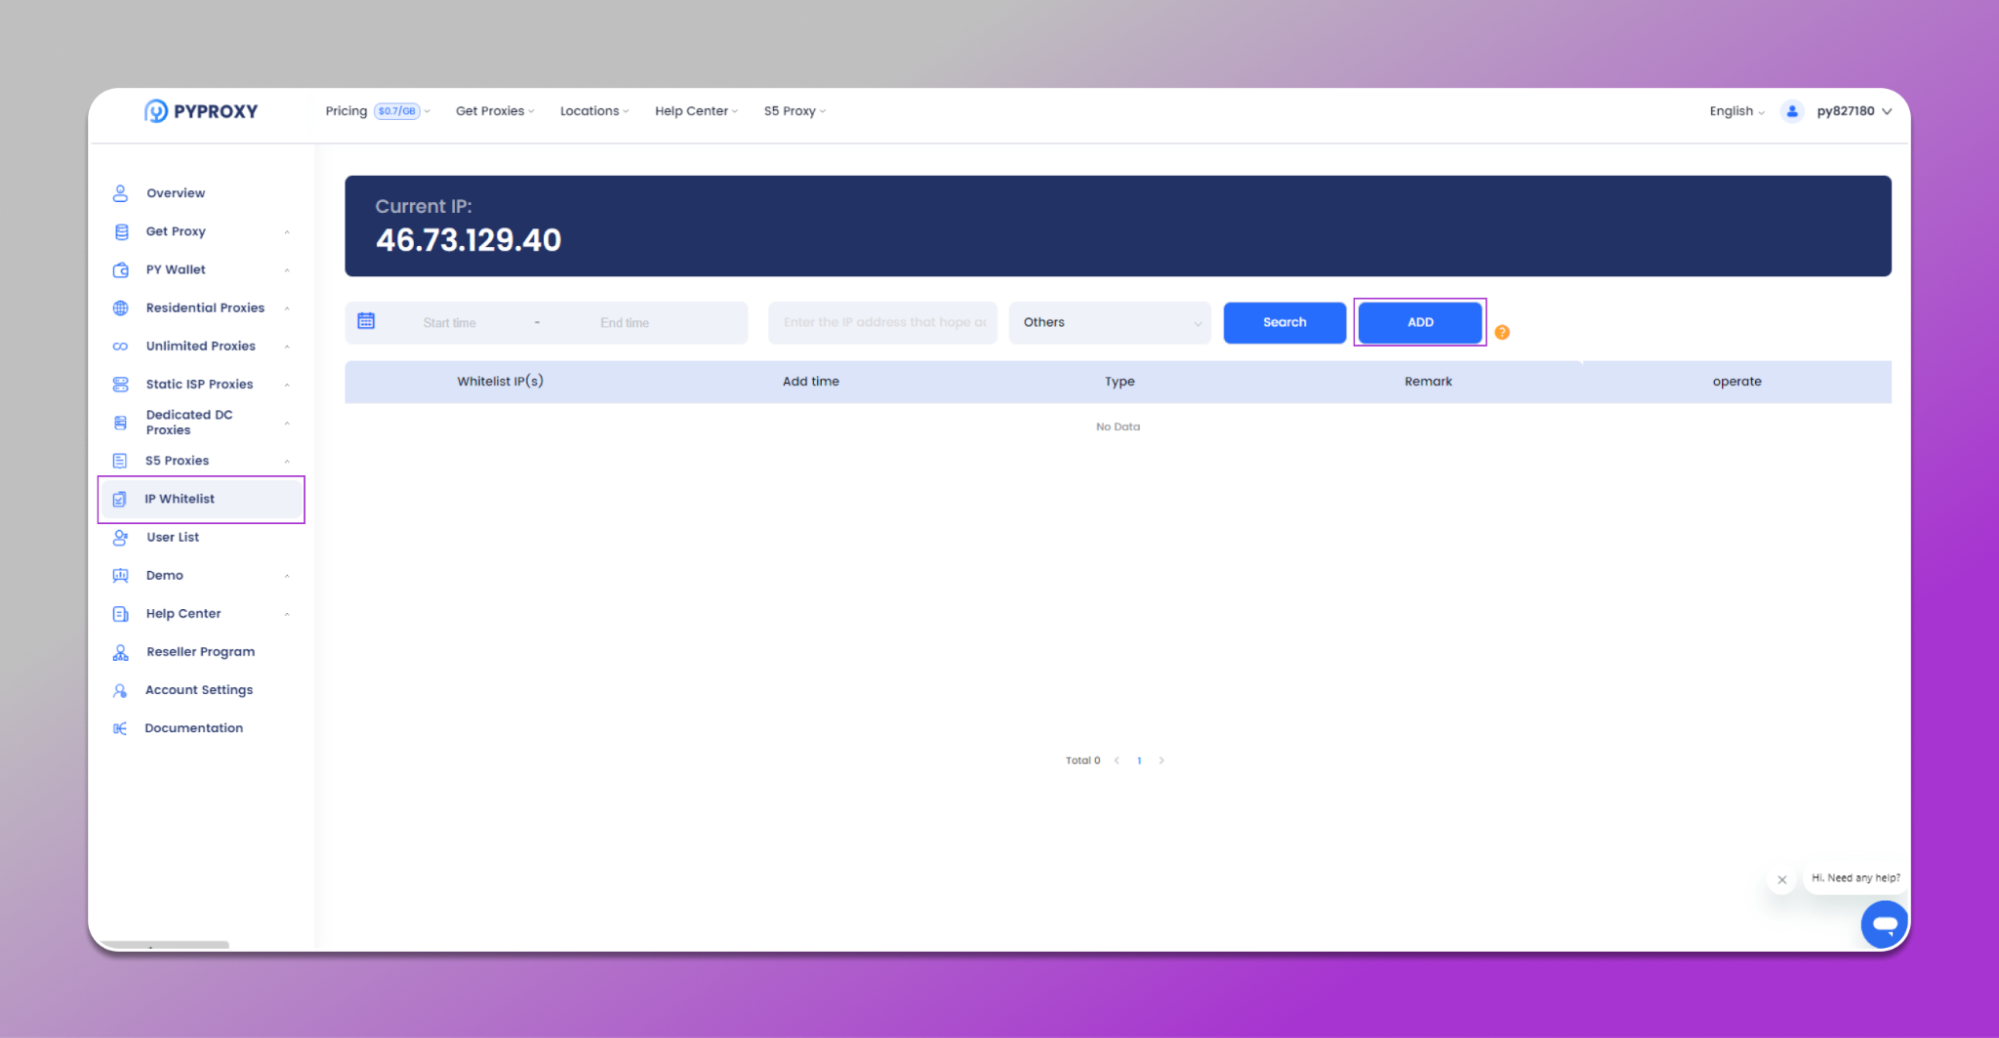
Task: Click the 'Remark' column header
Action: pyautogui.click(x=1428, y=381)
